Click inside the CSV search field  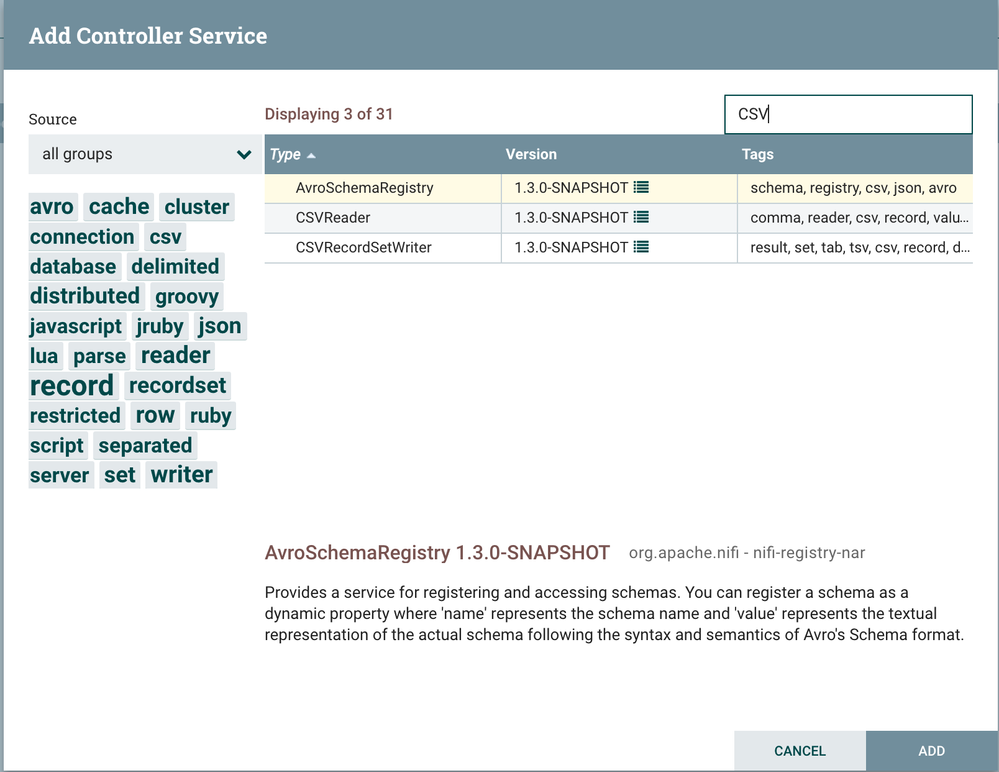coord(848,114)
